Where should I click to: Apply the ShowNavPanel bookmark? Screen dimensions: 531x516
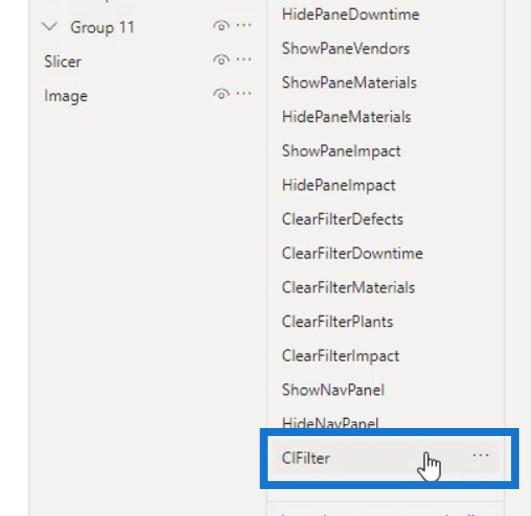[x=333, y=390]
